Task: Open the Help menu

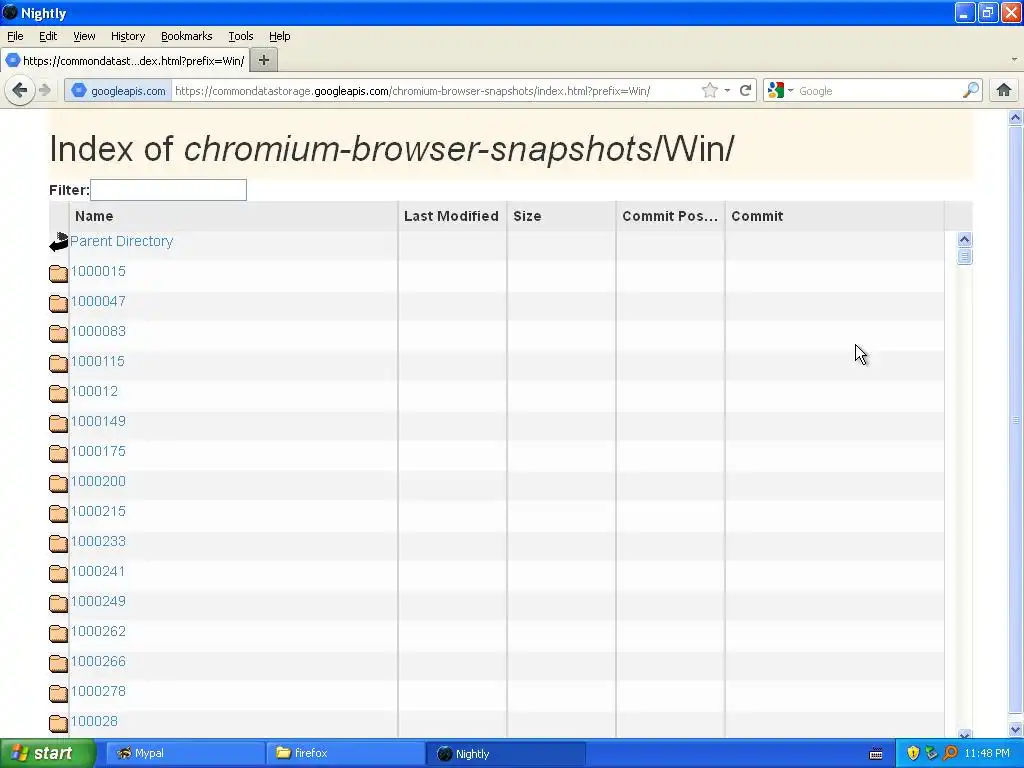Action: (x=280, y=36)
